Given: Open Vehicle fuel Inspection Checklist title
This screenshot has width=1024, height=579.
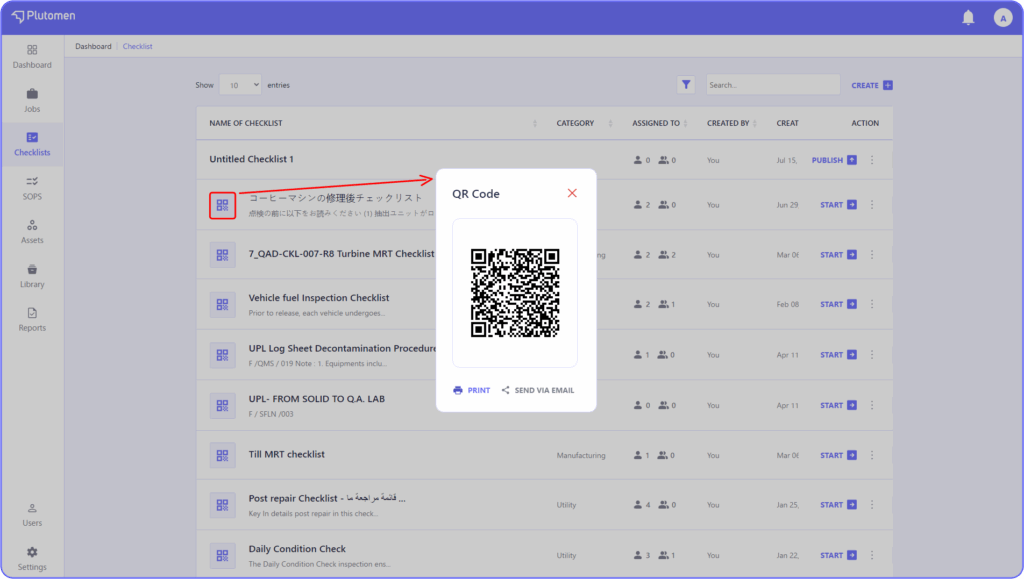Looking at the screenshot, I should [x=319, y=298].
